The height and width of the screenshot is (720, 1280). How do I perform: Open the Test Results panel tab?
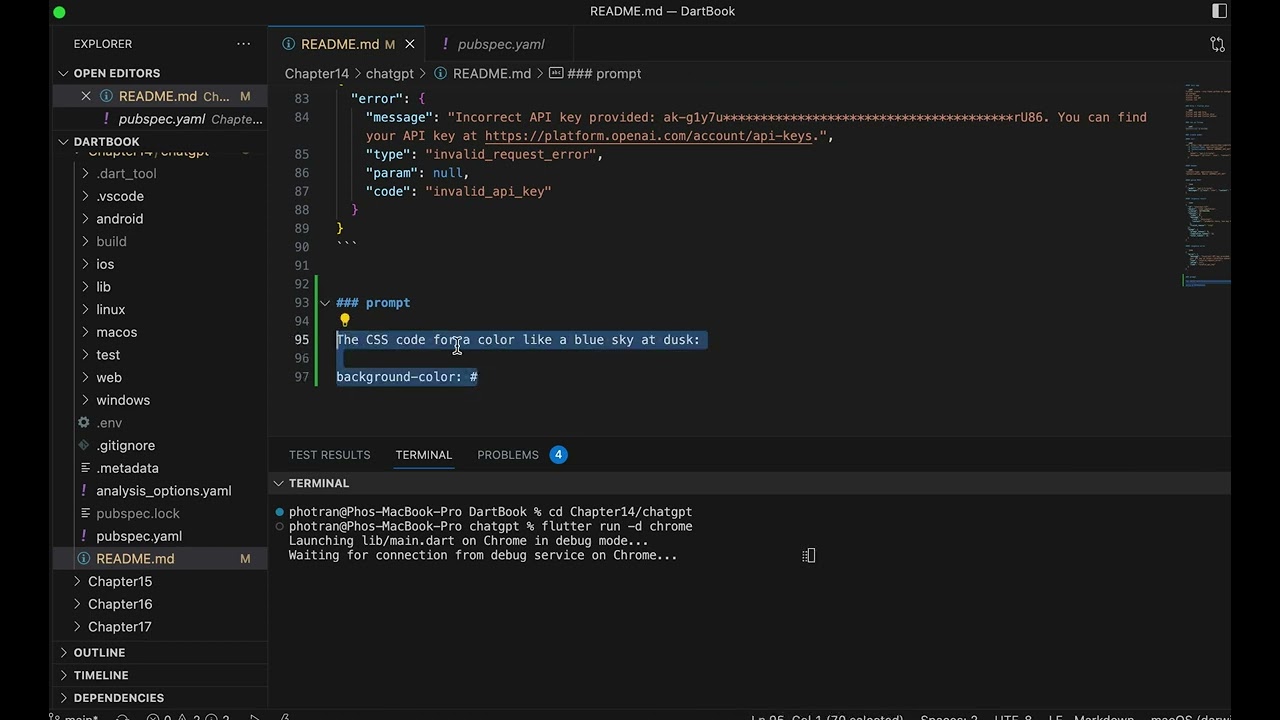click(330, 455)
